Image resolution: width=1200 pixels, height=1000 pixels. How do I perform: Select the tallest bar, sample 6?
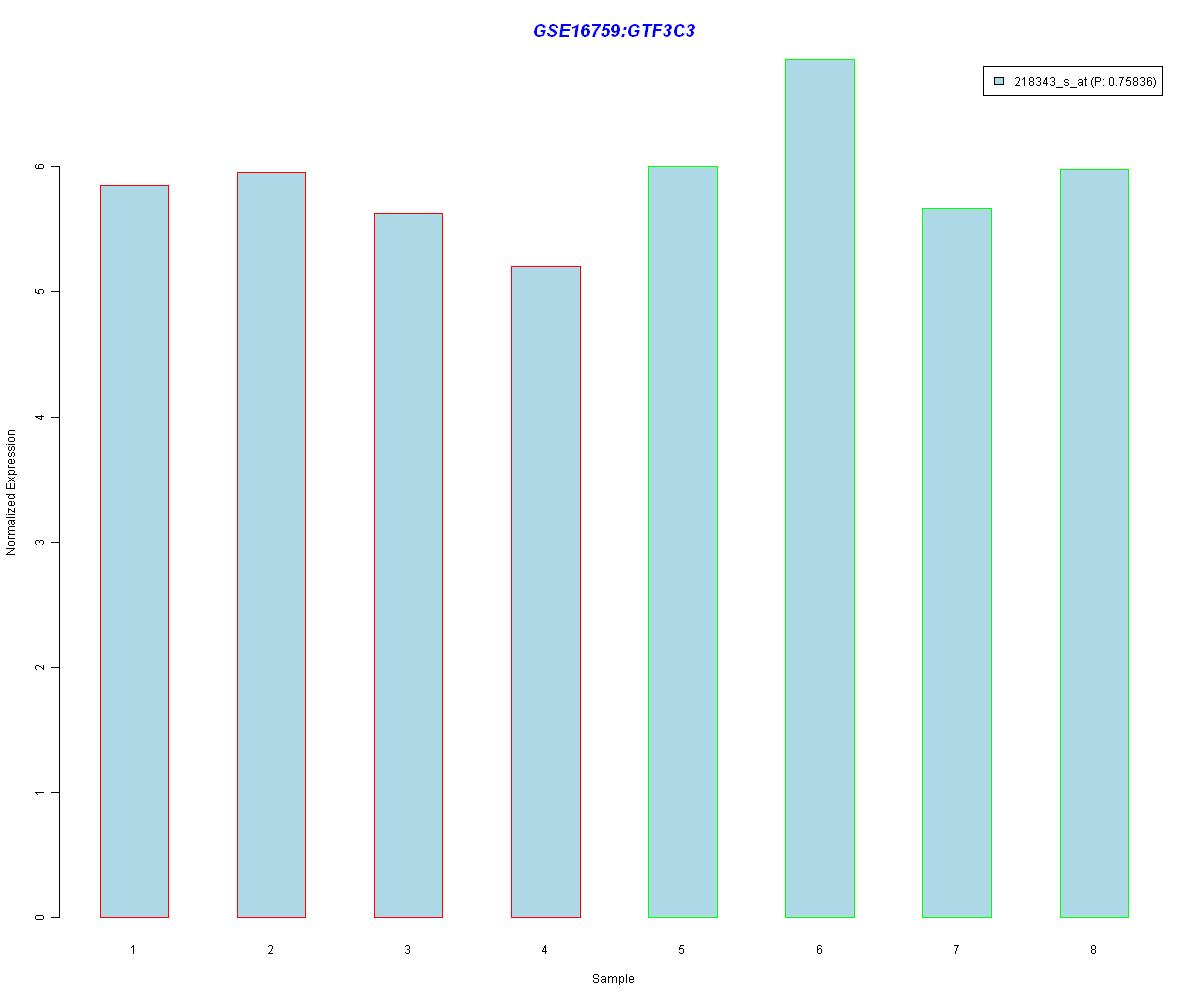pos(820,488)
